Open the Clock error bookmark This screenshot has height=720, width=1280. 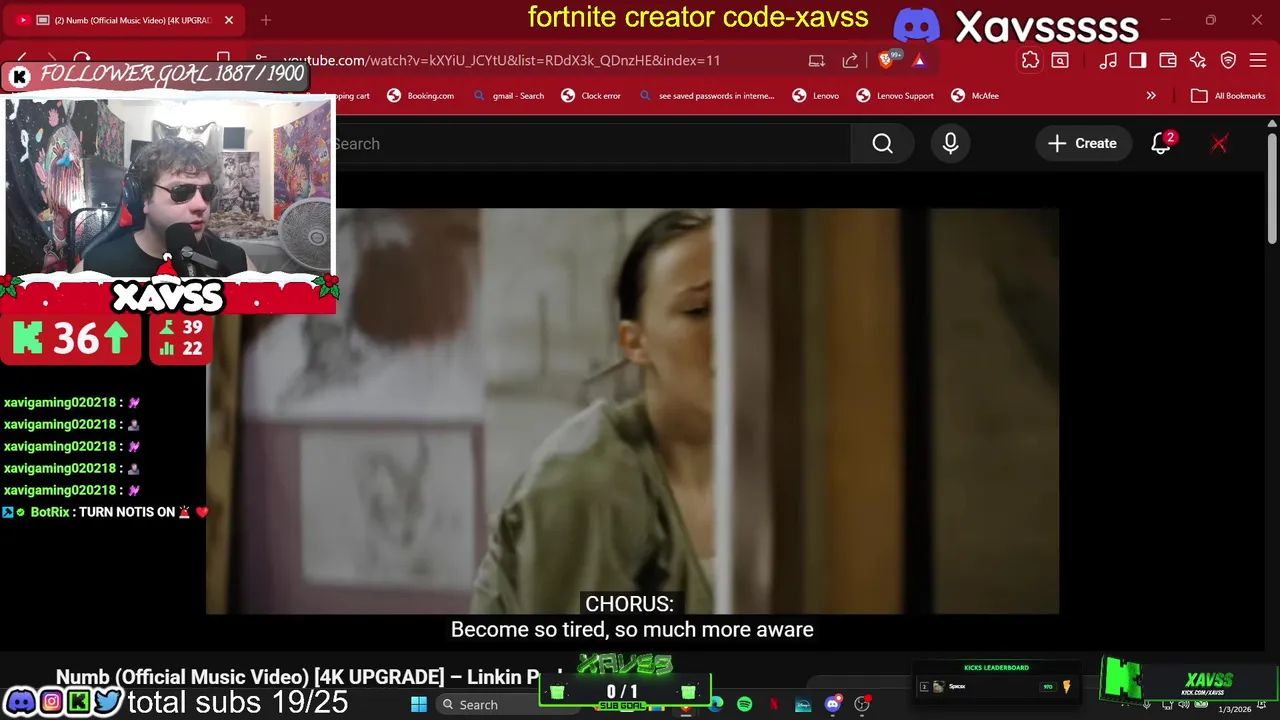(x=591, y=96)
